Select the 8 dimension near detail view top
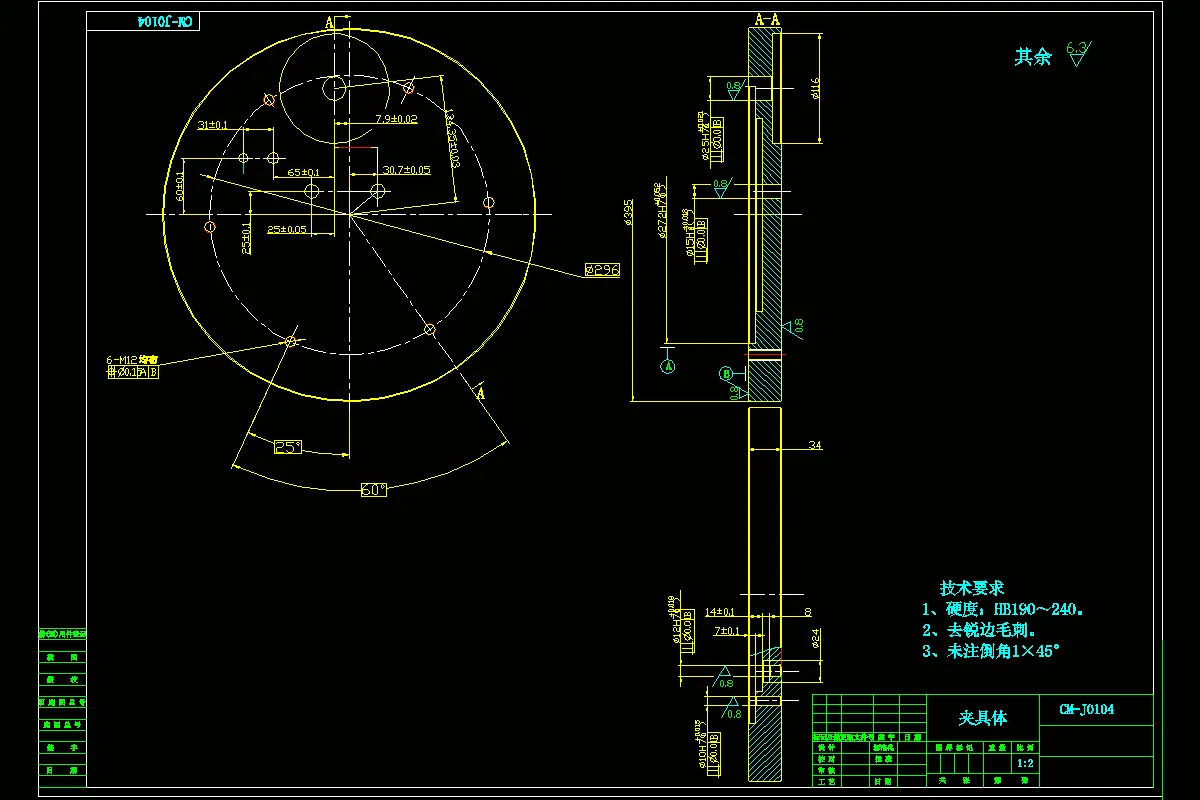 pyautogui.click(x=808, y=611)
